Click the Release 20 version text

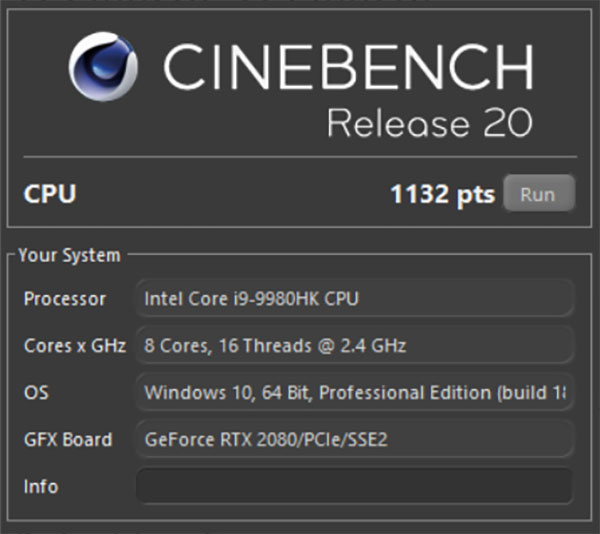pos(429,123)
